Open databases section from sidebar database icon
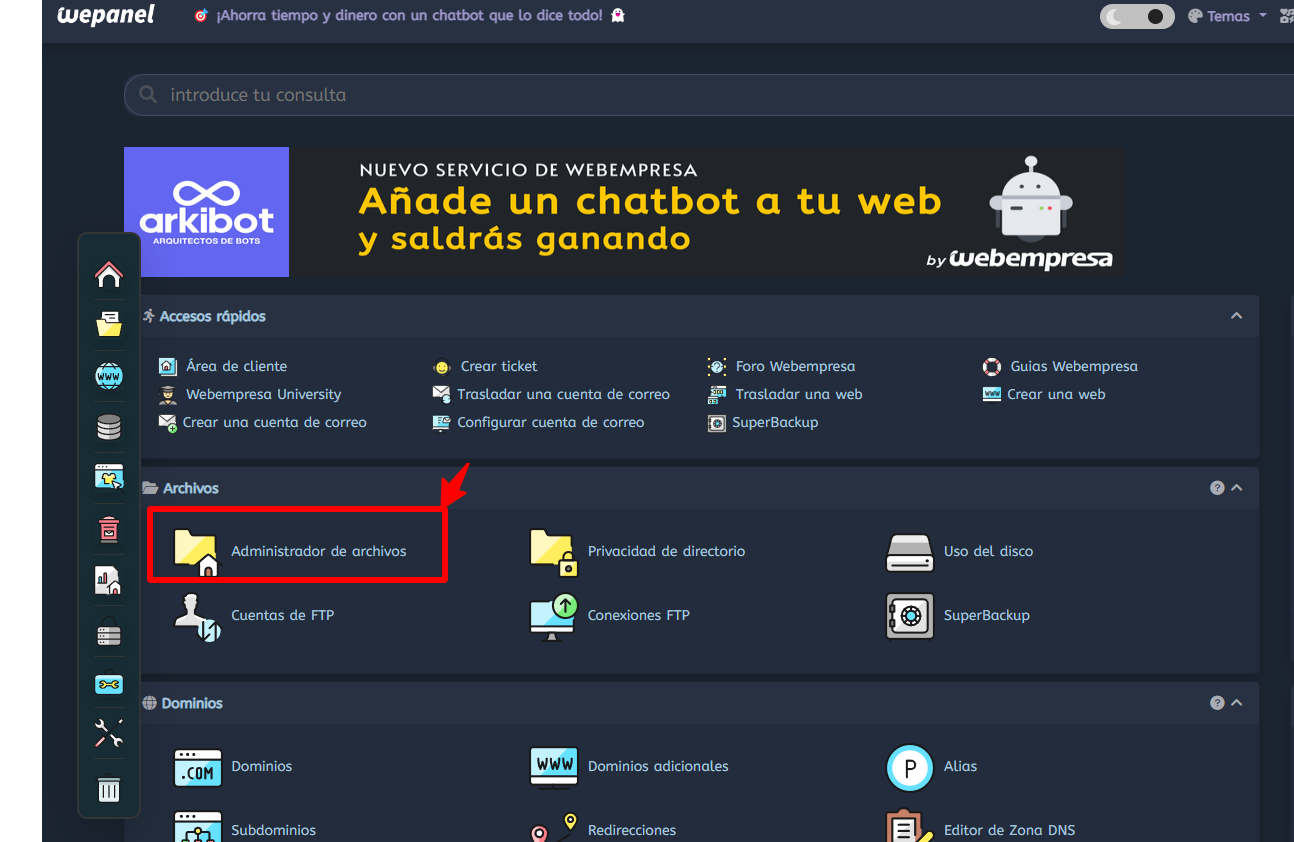This screenshot has height=842, width=1294. pyautogui.click(x=109, y=428)
